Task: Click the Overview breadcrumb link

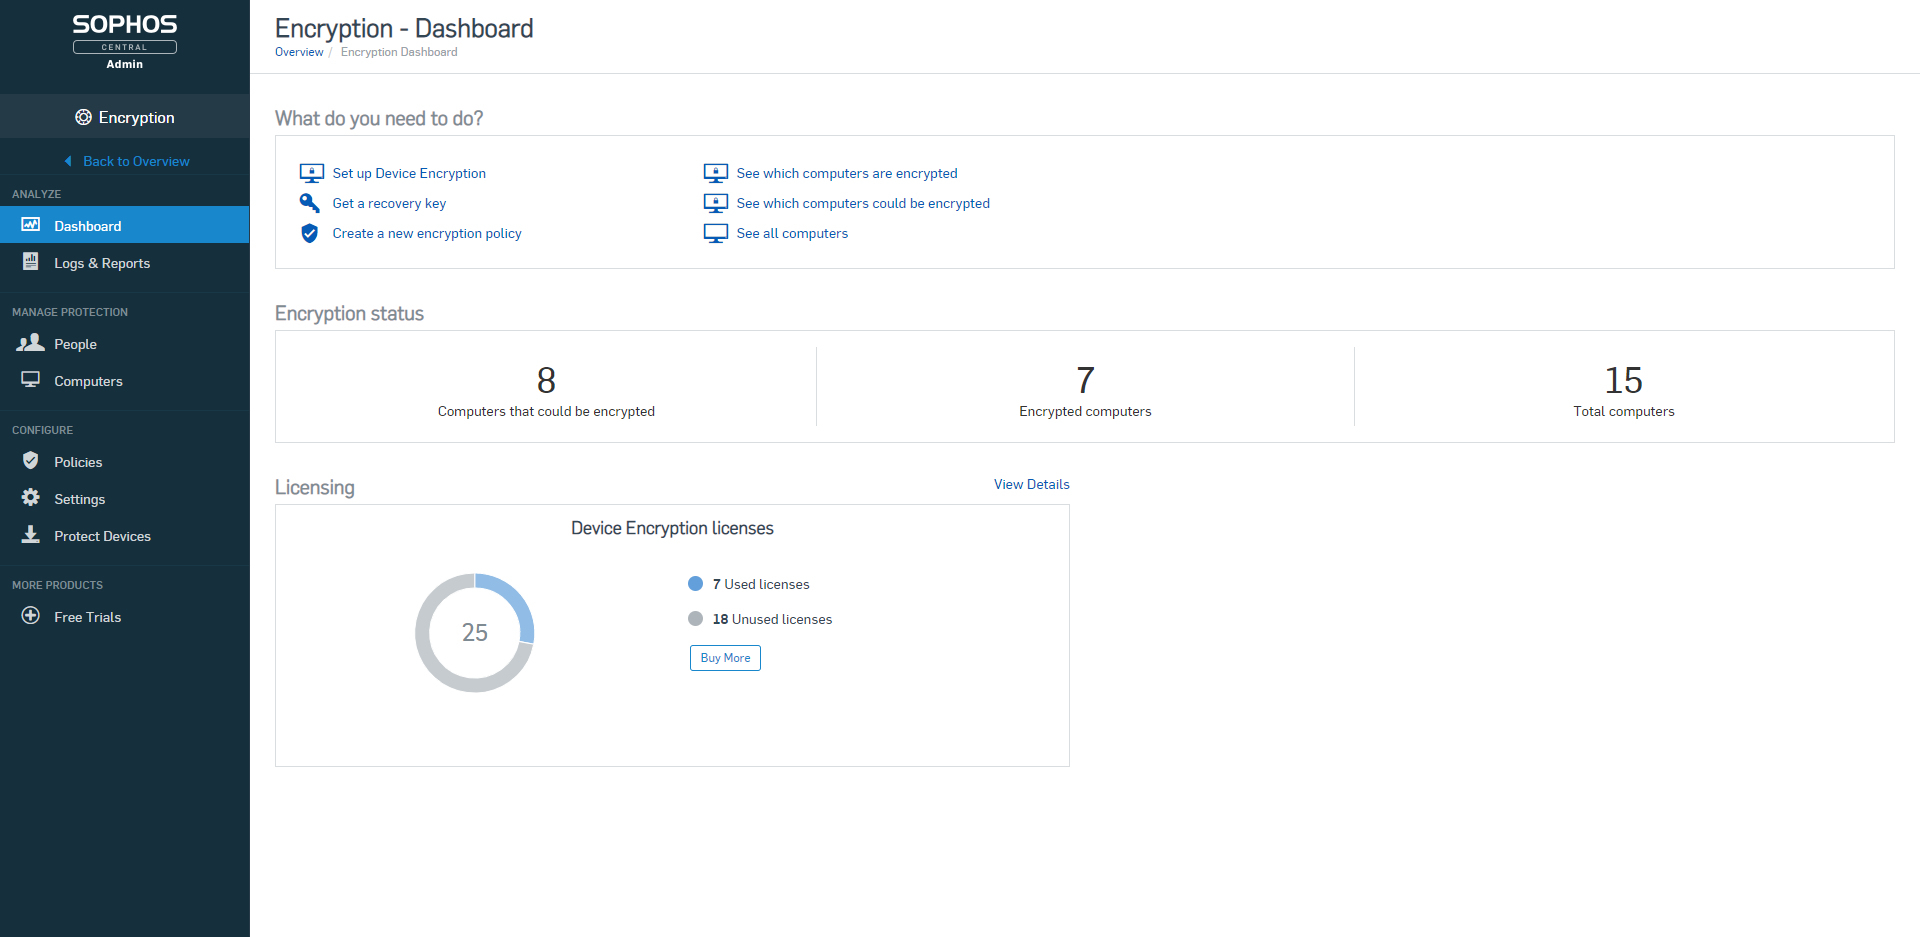Action: (x=299, y=52)
